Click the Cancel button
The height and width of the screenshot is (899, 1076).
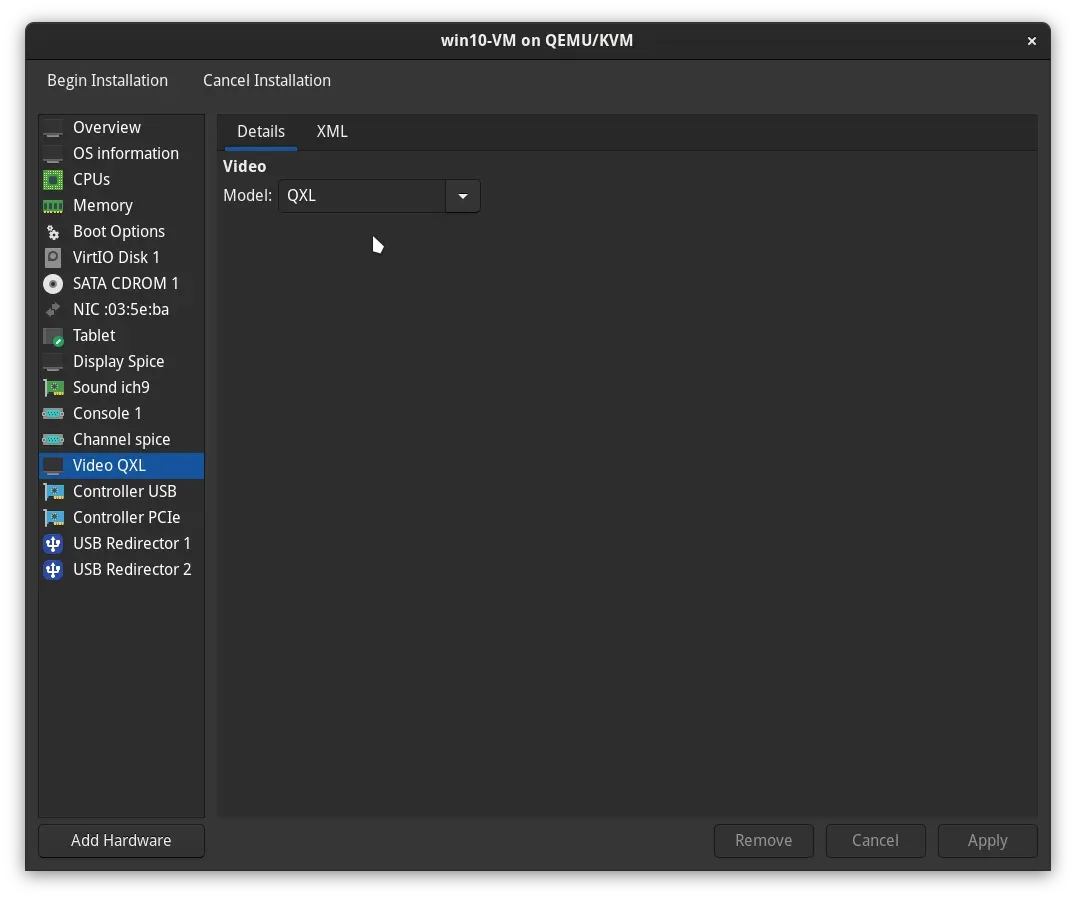(x=876, y=841)
